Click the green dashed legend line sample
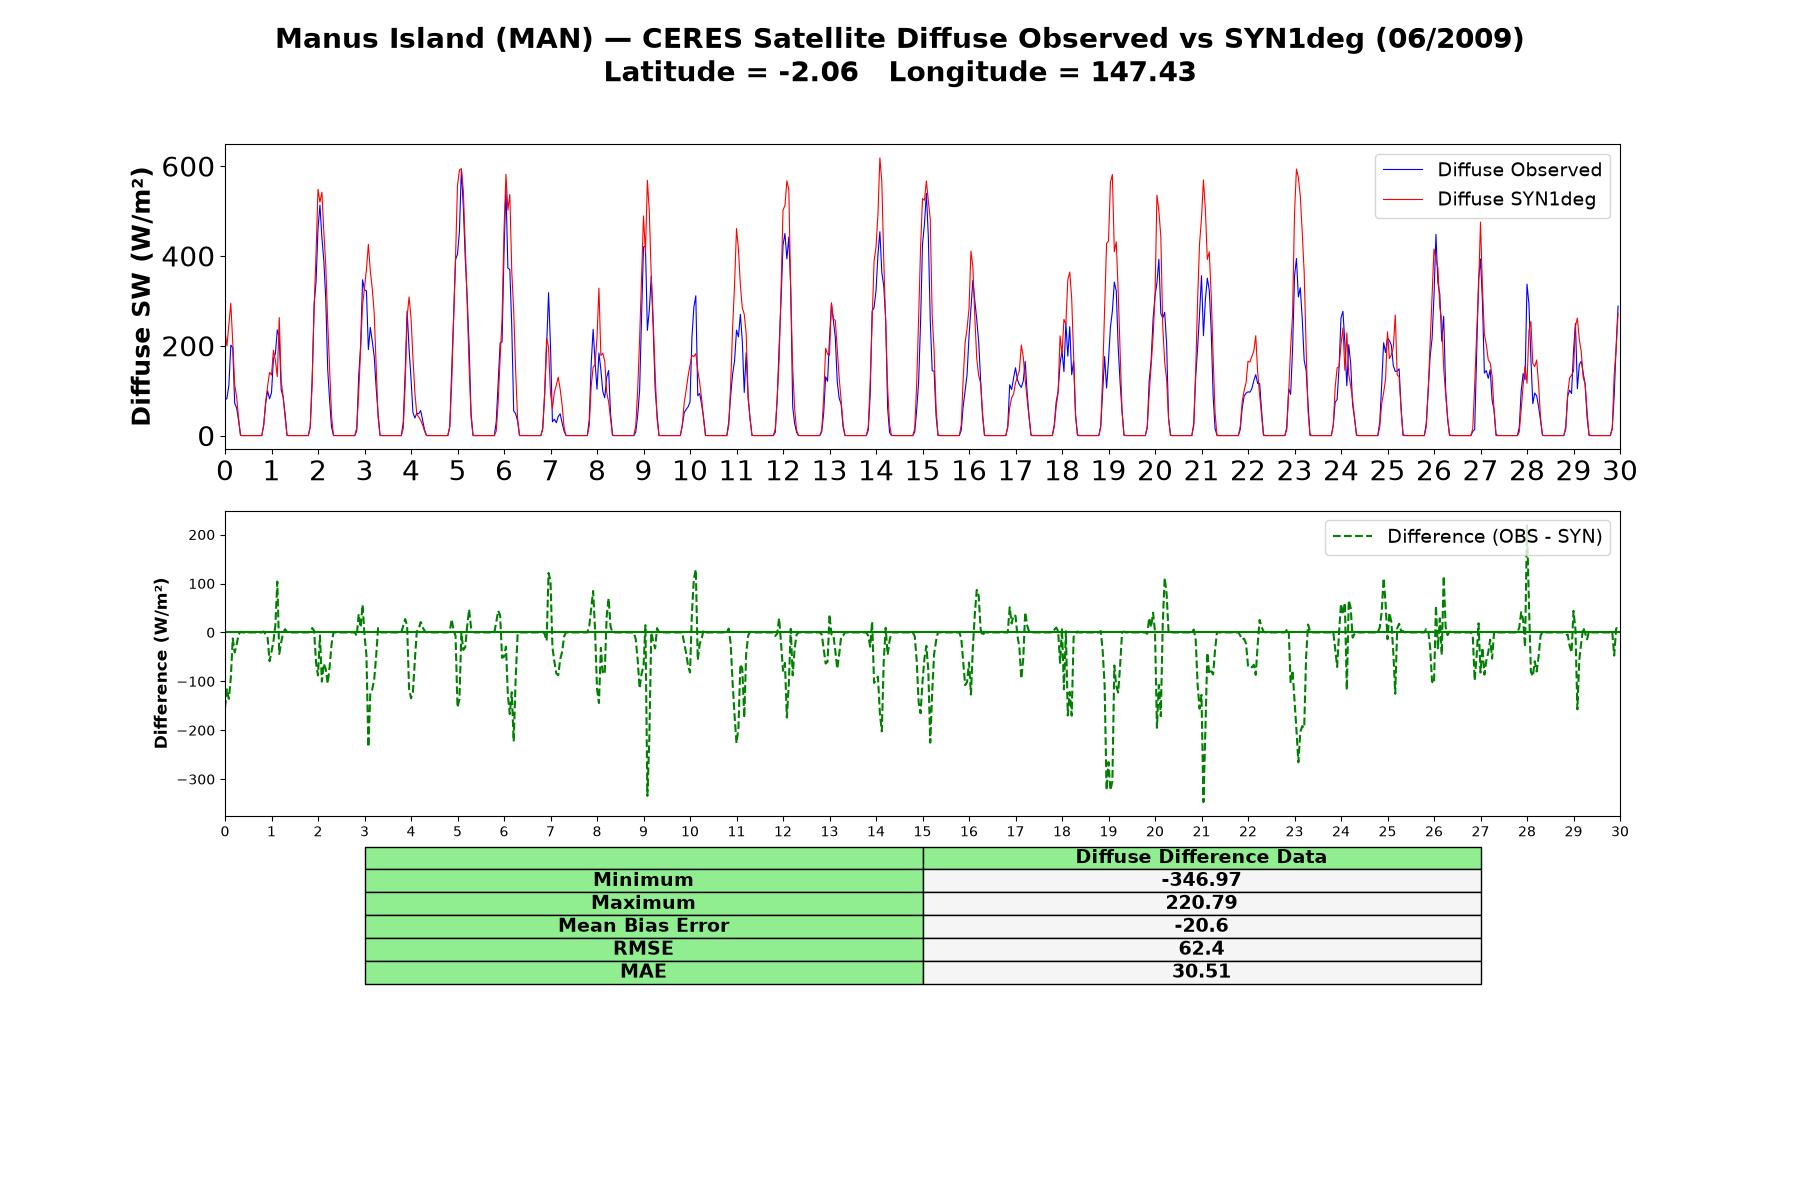 pyautogui.click(x=1352, y=537)
